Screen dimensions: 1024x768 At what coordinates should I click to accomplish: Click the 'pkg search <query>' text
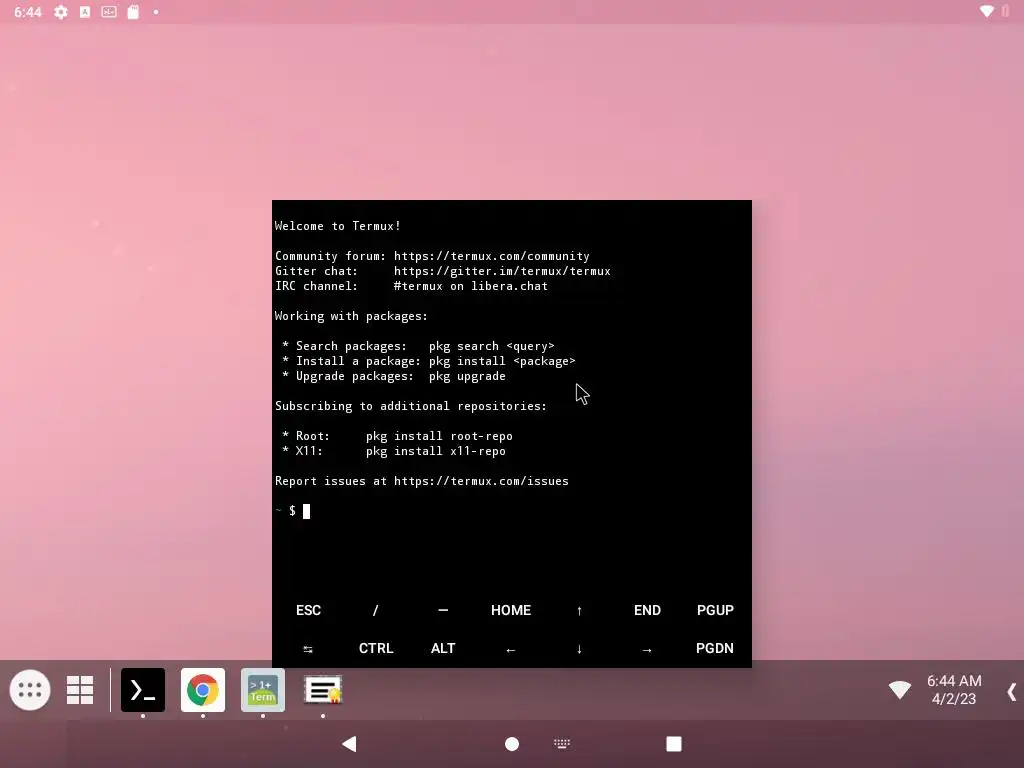tap(491, 346)
